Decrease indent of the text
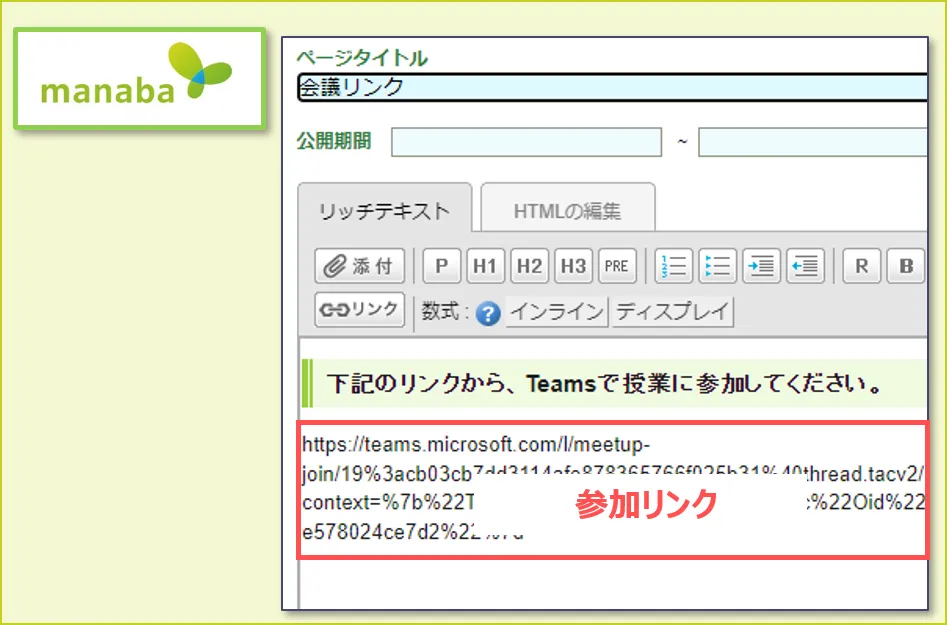This screenshot has height=625, width=947. 805,266
